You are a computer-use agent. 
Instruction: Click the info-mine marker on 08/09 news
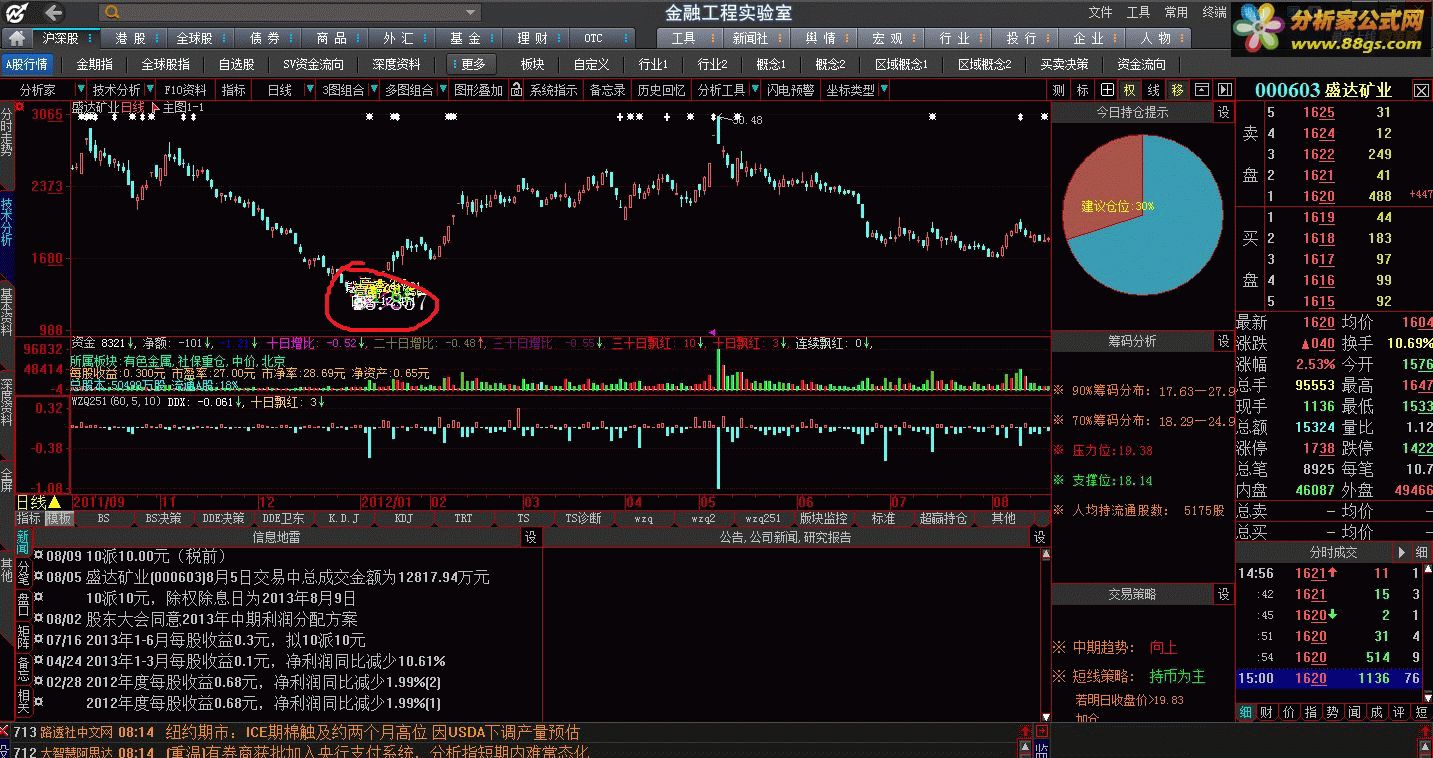(38, 555)
